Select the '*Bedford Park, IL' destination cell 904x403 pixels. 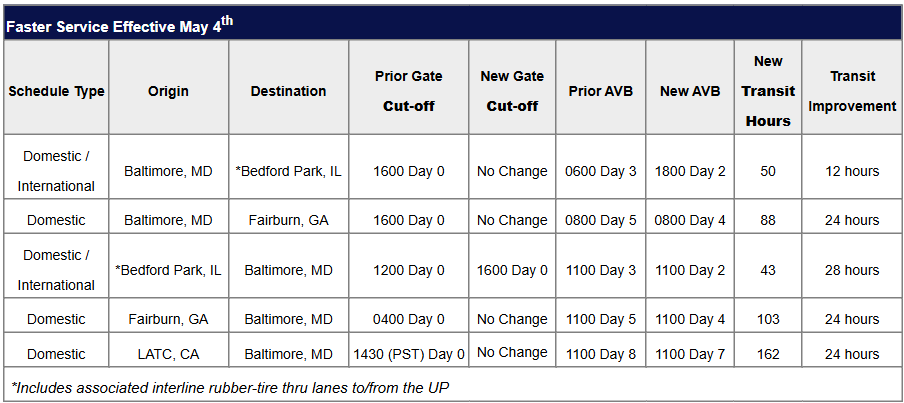click(x=288, y=171)
